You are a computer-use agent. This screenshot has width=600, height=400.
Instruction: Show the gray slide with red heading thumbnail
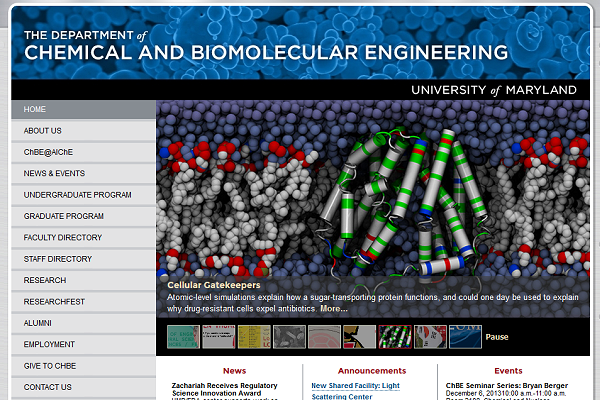(218, 337)
